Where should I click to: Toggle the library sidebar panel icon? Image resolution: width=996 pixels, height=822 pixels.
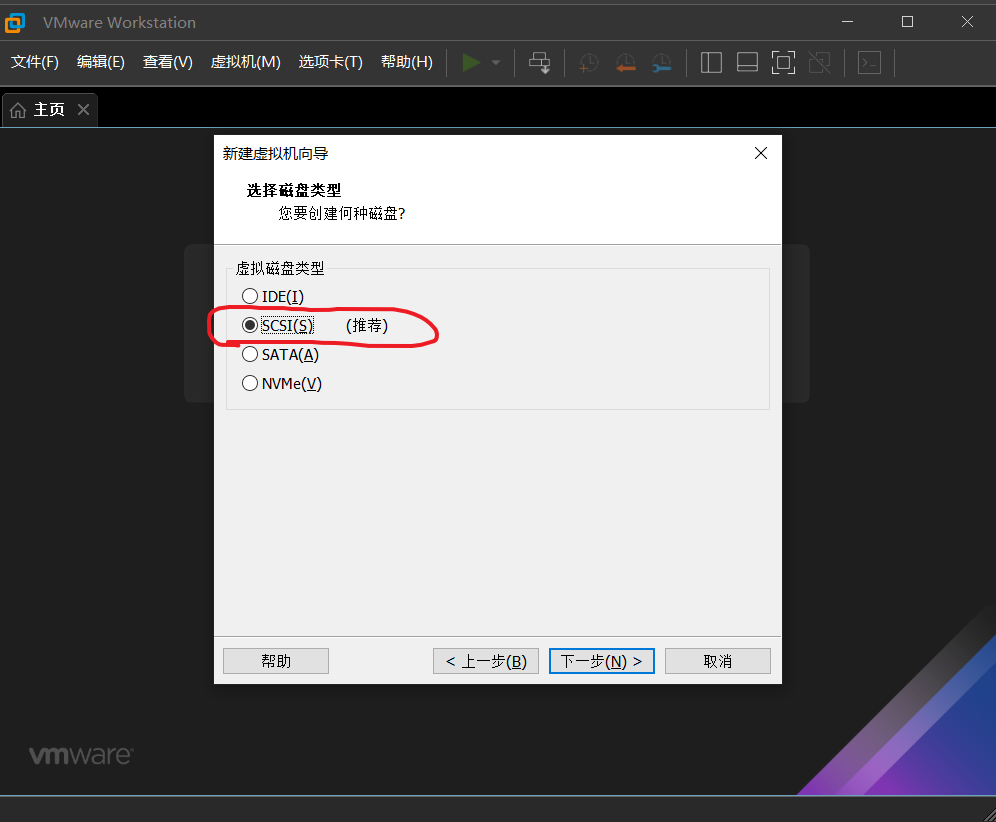(x=711, y=62)
